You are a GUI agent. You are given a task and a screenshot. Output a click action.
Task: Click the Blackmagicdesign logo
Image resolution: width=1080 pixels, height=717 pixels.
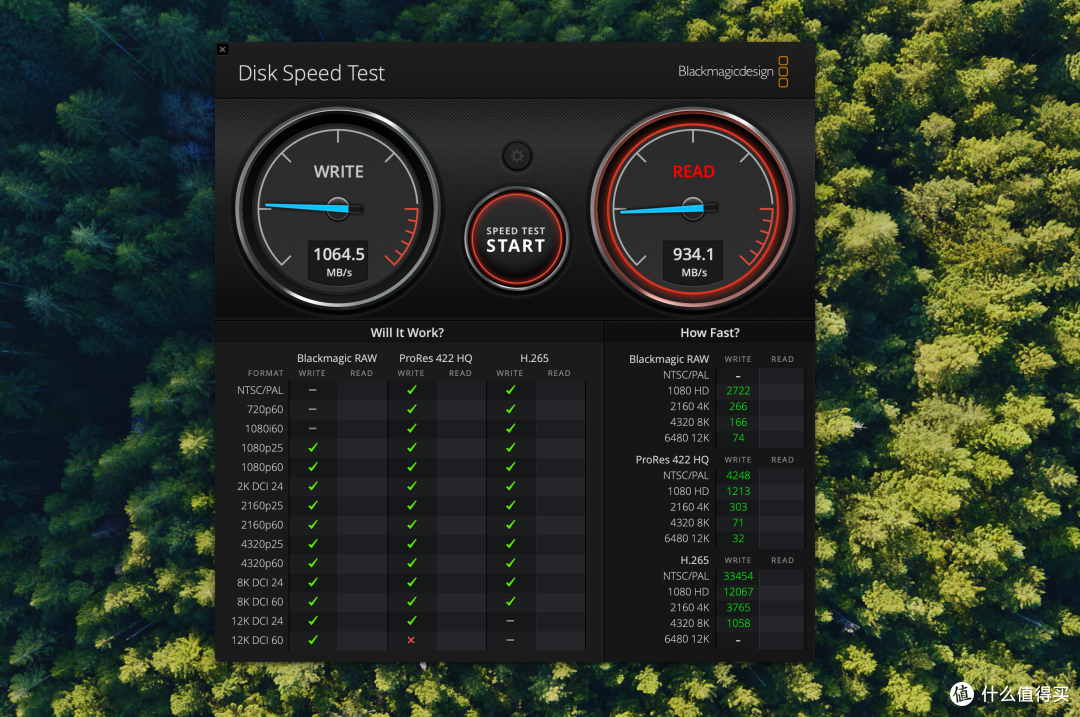pyautogui.click(x=733, y=72)
